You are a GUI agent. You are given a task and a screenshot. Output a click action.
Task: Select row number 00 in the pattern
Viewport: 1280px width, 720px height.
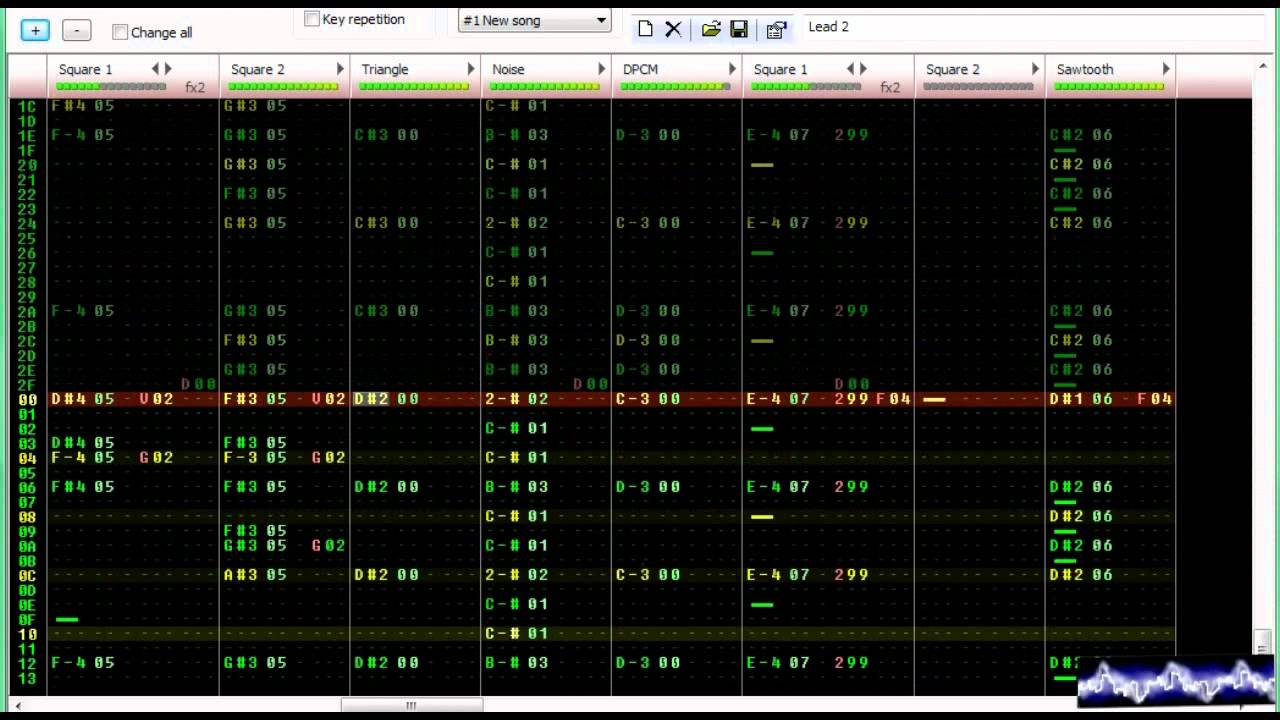27,399
